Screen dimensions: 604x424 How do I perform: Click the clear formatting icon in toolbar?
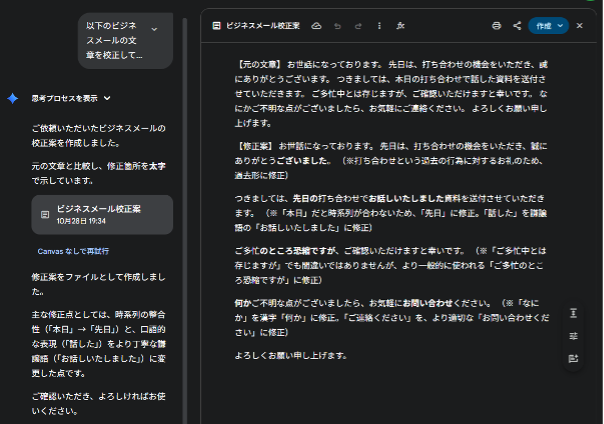point(401,25)
